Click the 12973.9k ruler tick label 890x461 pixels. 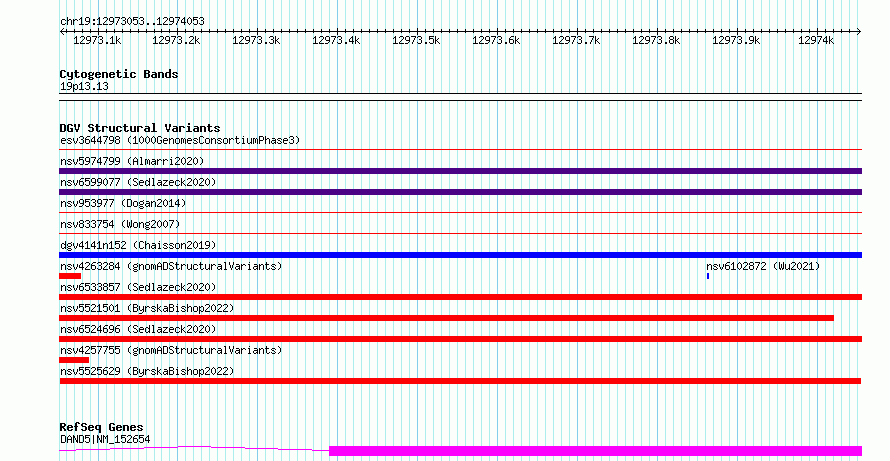tap(736, 40)
